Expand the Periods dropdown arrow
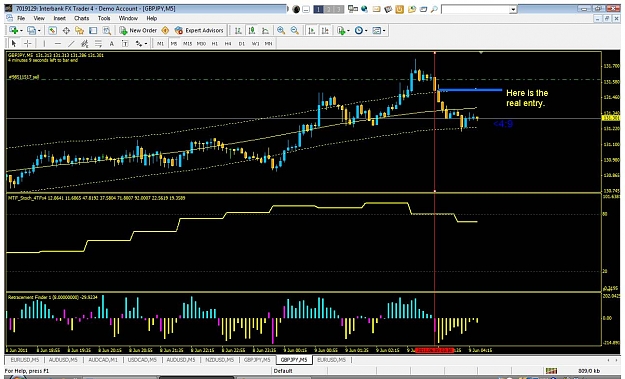This screenshot has height=379, width=625. point(366,31)
